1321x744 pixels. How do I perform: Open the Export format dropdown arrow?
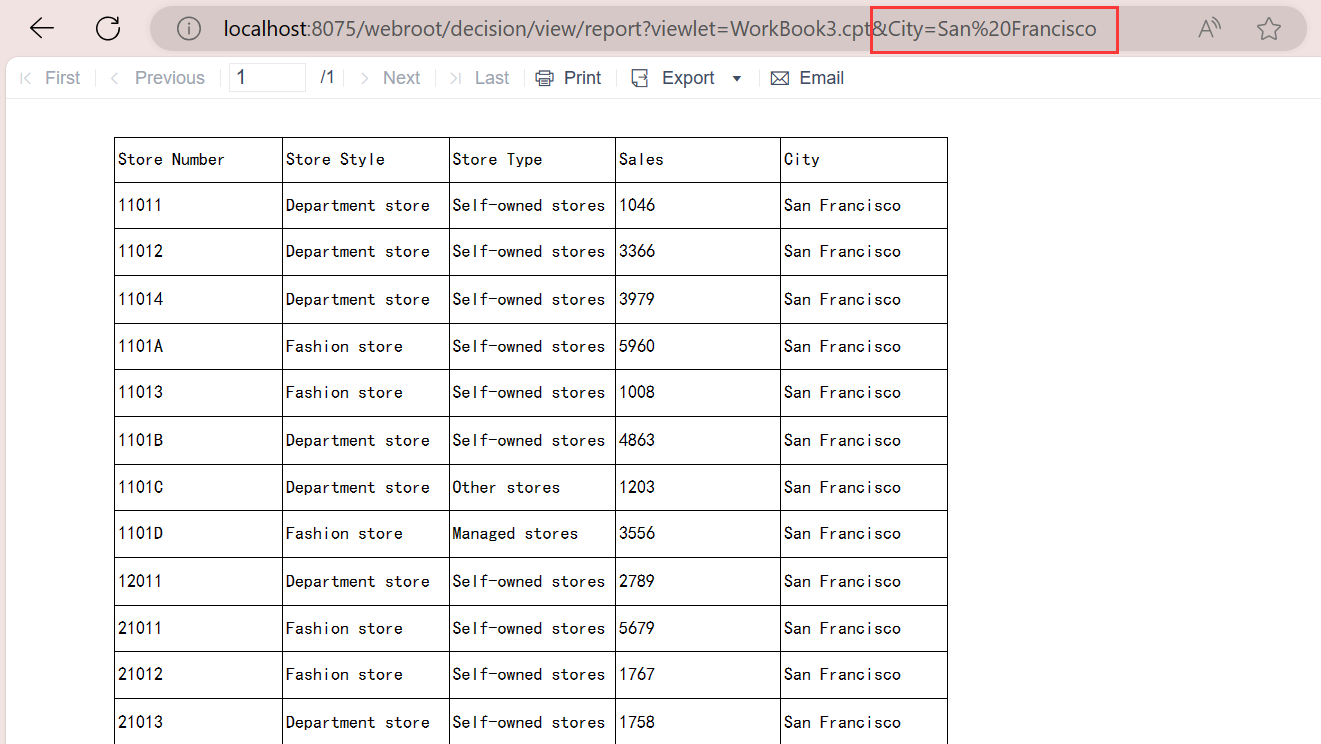pyautogui.click(x=736, y=77)
